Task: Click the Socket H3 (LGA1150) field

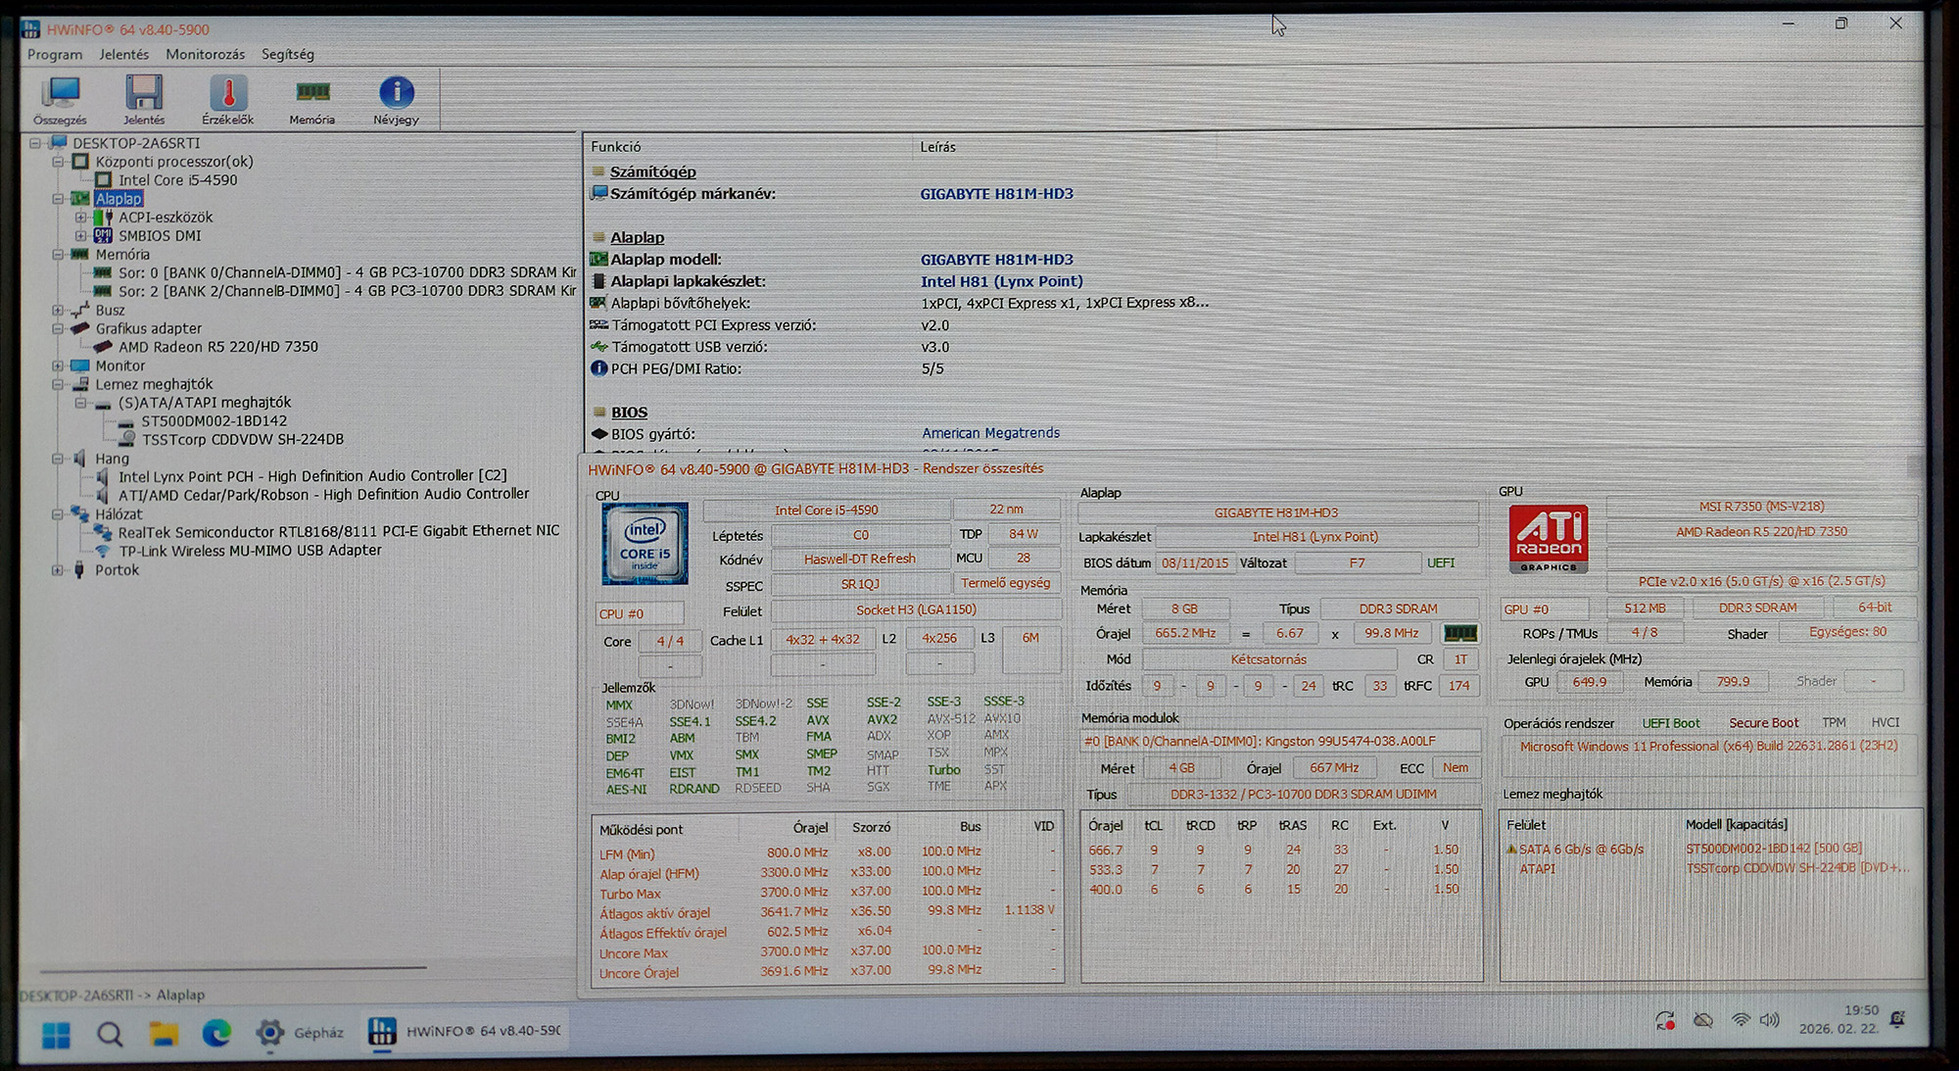Action: [916, 610]
